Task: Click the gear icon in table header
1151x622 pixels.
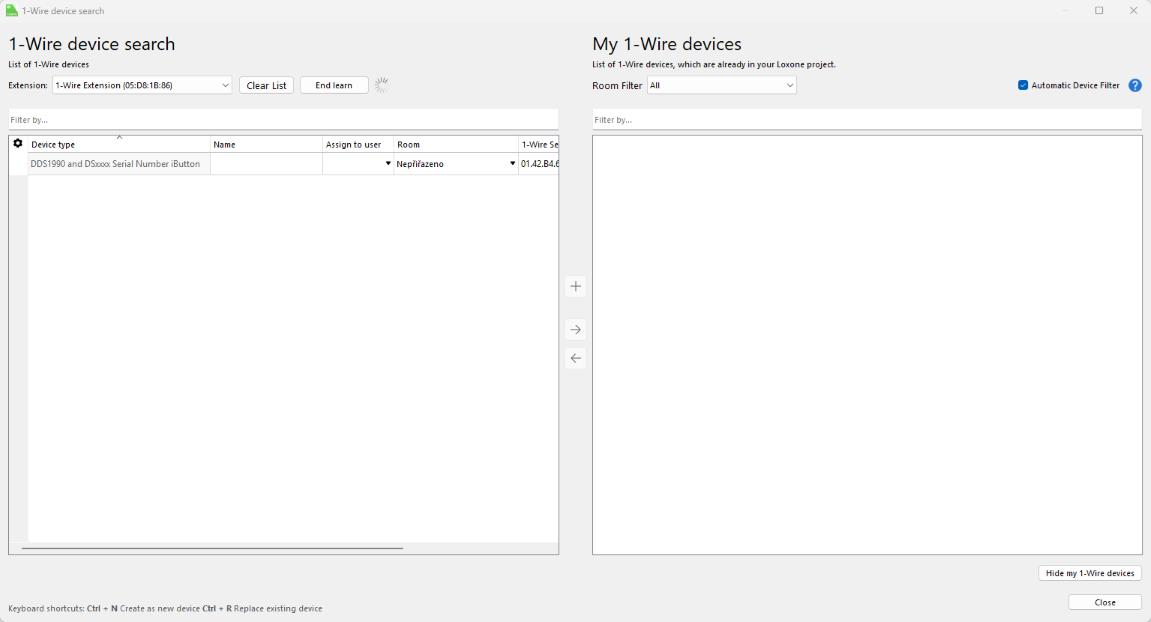Action: pyautogui.click(x=18, y=144)
